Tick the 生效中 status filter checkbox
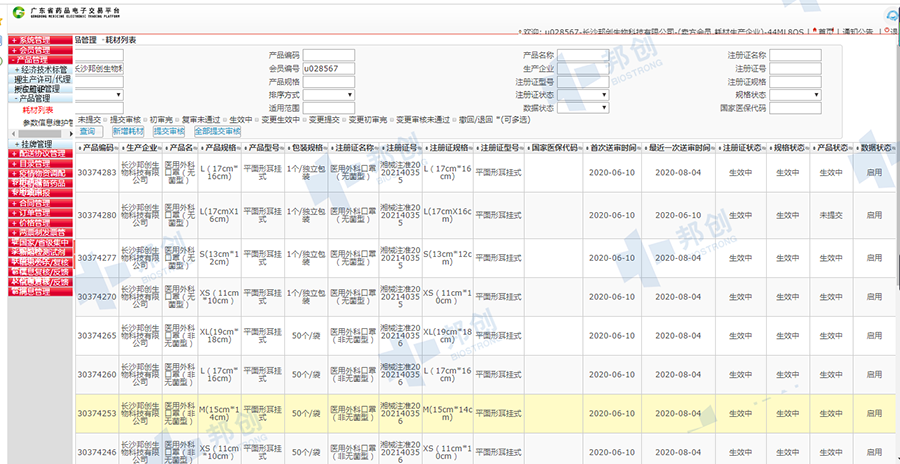The height and width of the screenshot is (464, 900). tap(226, 119)
